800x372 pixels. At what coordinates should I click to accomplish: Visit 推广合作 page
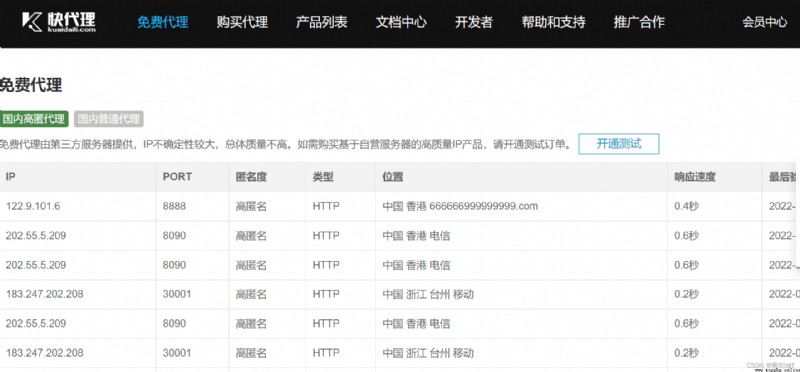(639, 22)
